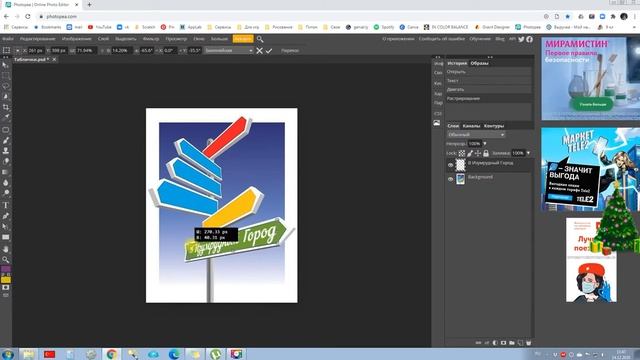Open the fill (Заливка) slider arrow

pos(528,153)
